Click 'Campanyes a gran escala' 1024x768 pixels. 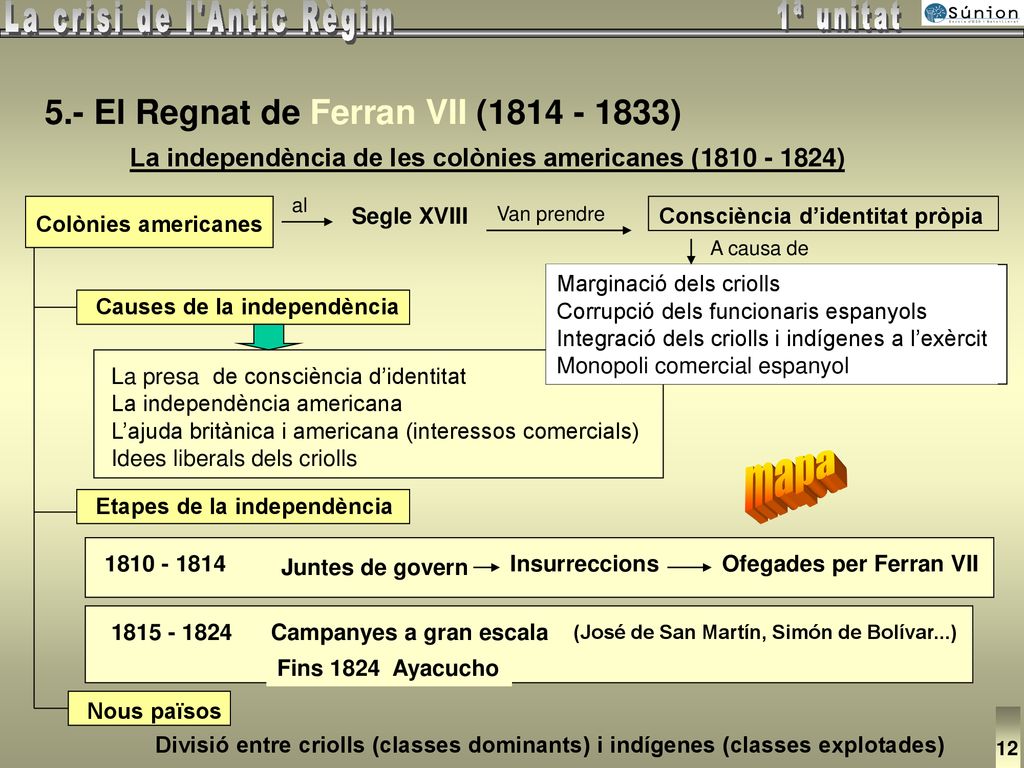coord(409,632)
